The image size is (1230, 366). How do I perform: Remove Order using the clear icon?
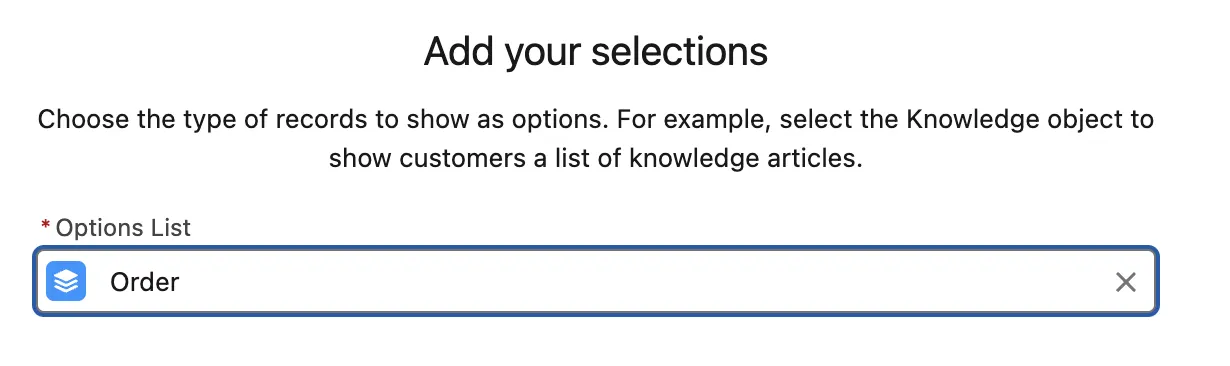tap(1126, 283)
